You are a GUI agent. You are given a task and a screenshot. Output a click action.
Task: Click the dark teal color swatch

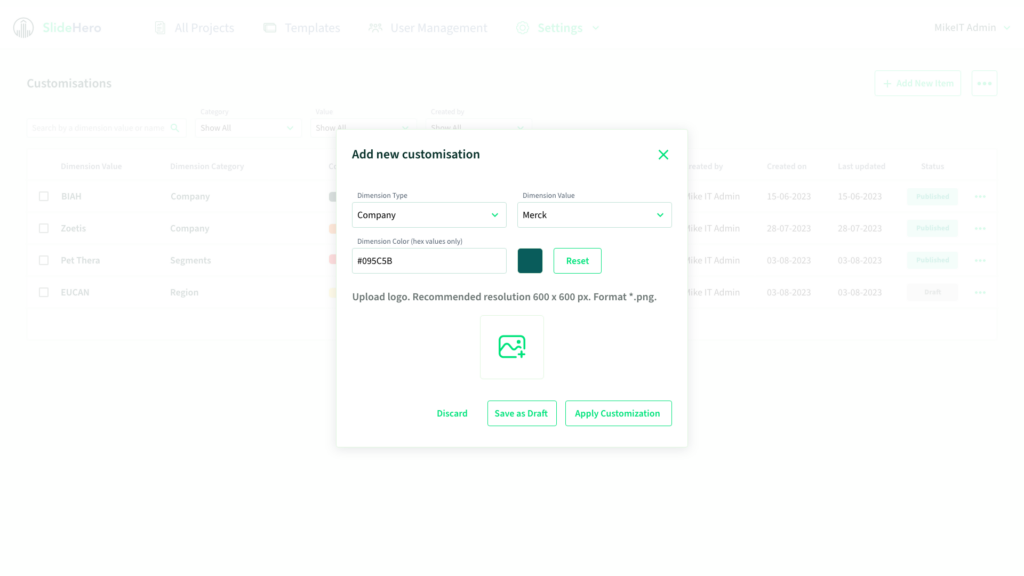[x=530, y=261]
